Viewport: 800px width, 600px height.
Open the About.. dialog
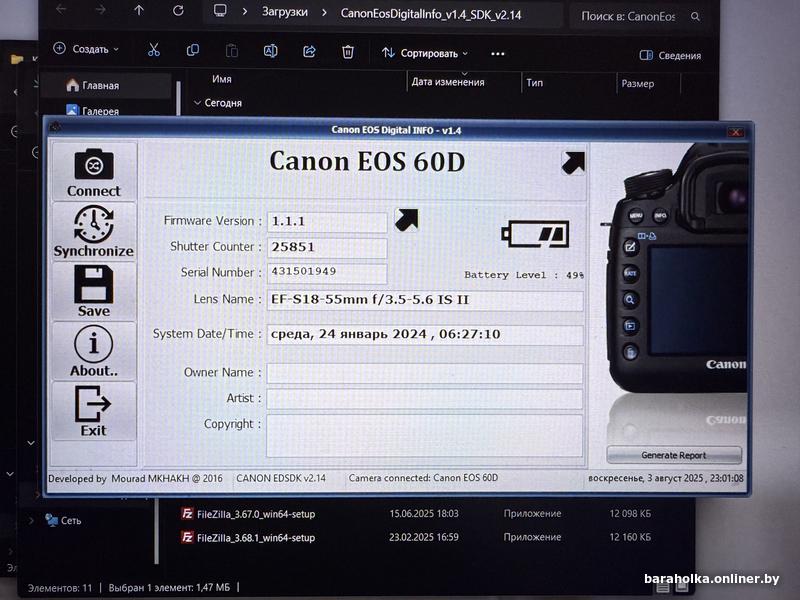(x=94, y=351)
